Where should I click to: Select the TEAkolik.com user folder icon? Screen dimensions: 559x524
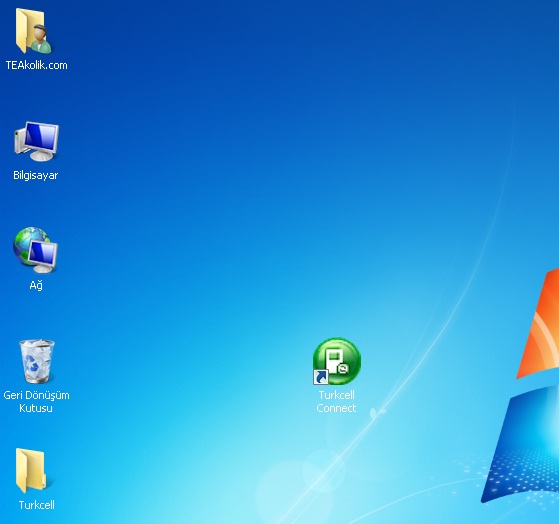[x=34, y=31]
